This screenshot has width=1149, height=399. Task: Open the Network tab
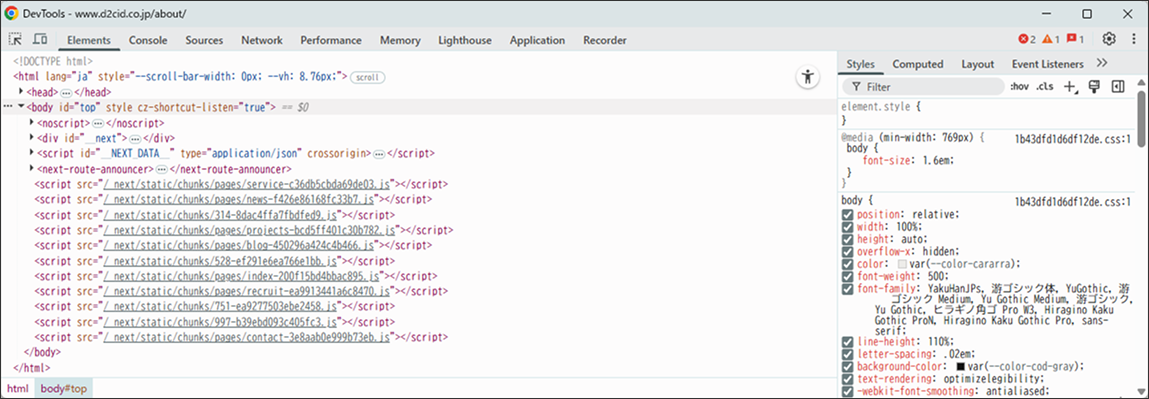[262, 40]
